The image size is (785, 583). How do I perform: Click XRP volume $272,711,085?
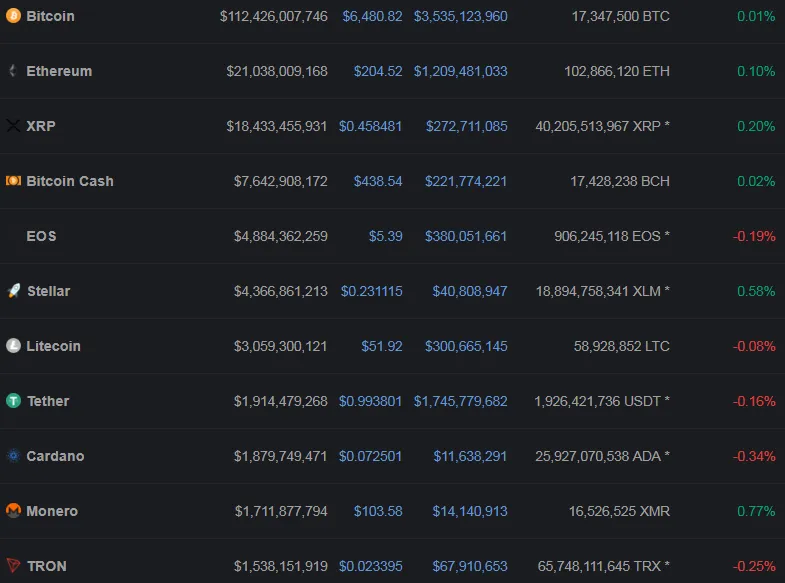(x=467, y=126)
